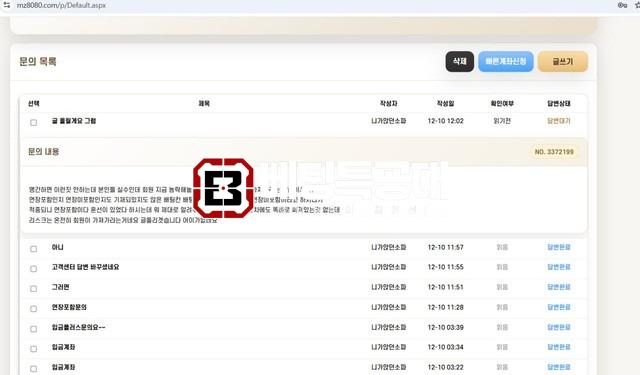
Task: Click the 작성자 column header
Action: 389,104
